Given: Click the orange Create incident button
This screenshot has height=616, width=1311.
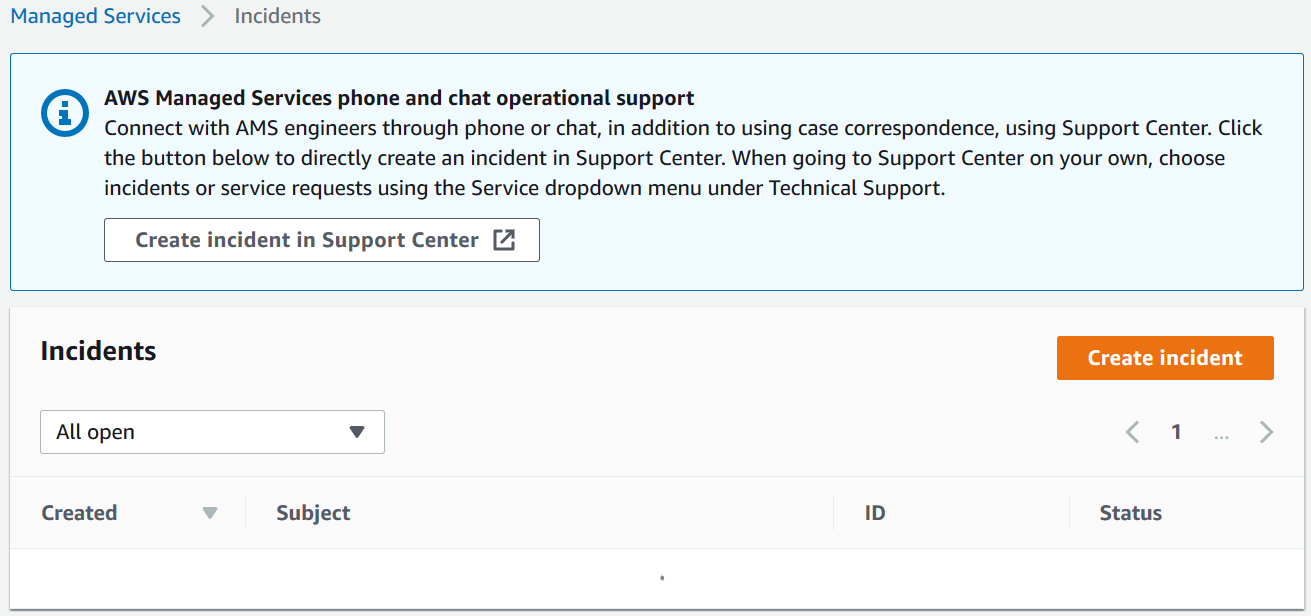Looking at the screenshot, I should tap(1164, 357).
